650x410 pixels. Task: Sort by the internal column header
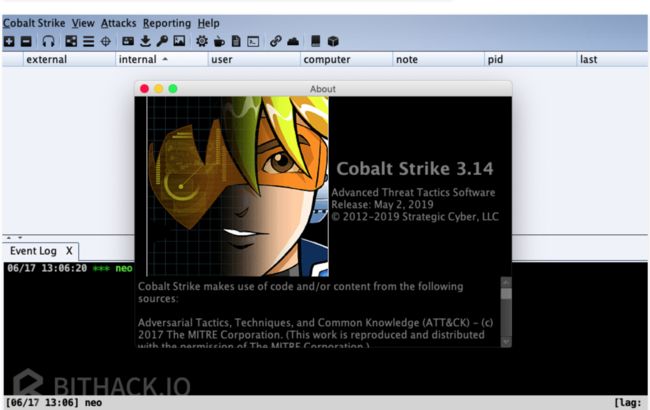tap(162, 59)
